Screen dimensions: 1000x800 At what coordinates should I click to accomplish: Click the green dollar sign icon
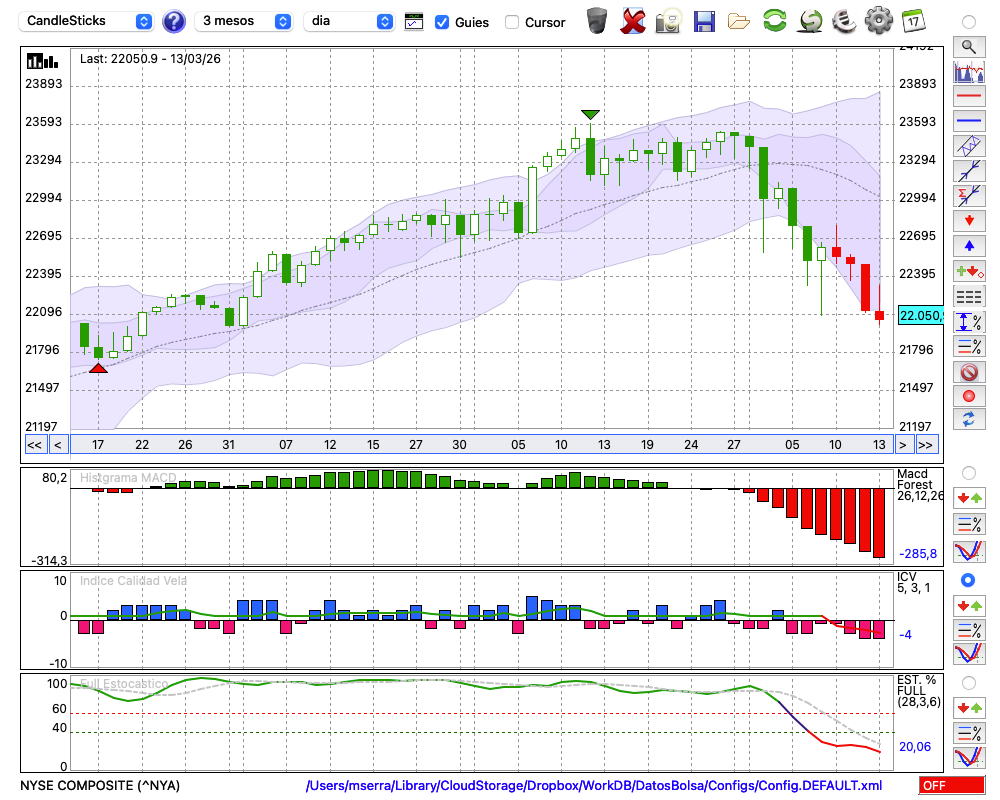[810, 21]
